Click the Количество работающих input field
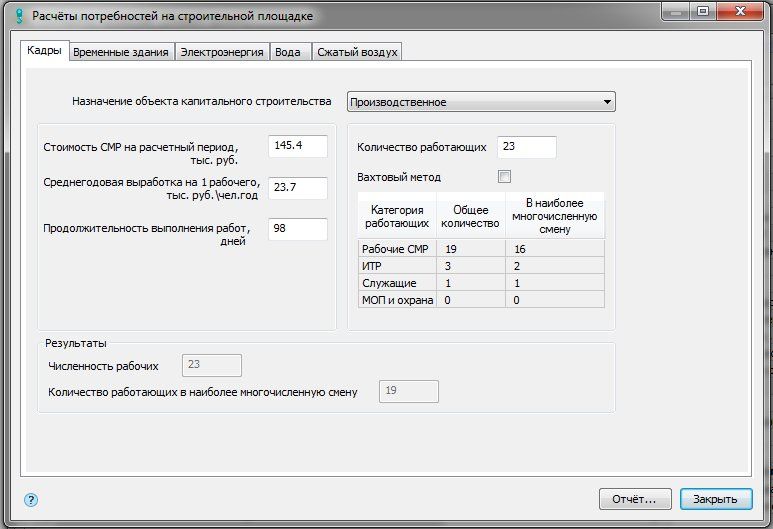 pos(526,147)
